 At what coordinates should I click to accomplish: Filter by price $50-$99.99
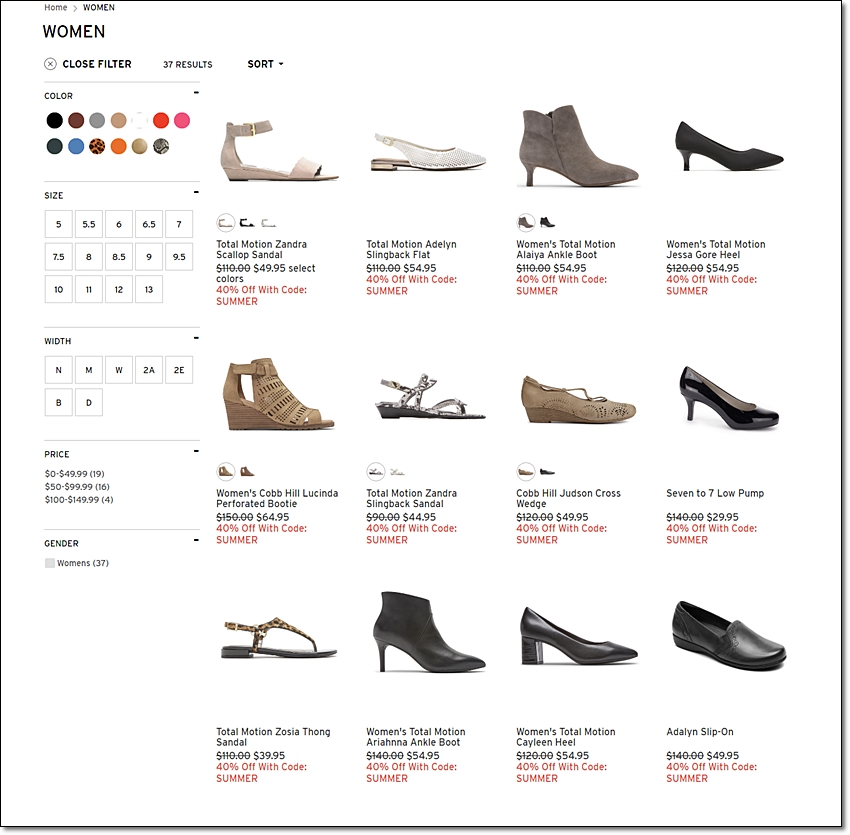(78, 486)
